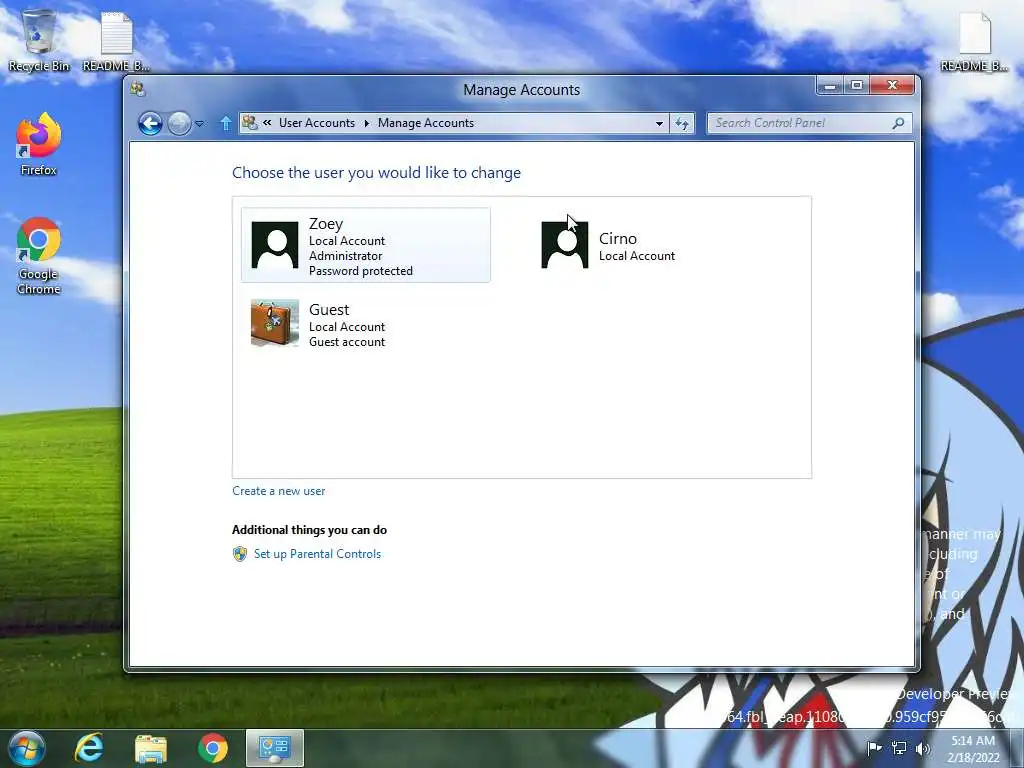Click the search magnifier icon
1024x768 pixels.
click(x=899, y=123)
